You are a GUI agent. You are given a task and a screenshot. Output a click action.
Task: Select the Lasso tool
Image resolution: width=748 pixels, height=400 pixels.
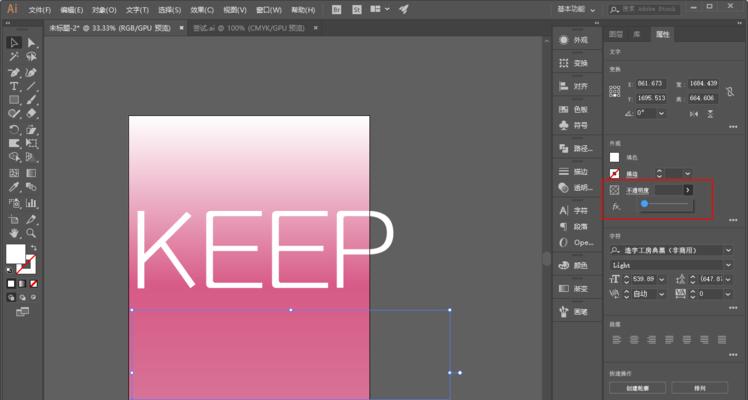click(31, 57)
